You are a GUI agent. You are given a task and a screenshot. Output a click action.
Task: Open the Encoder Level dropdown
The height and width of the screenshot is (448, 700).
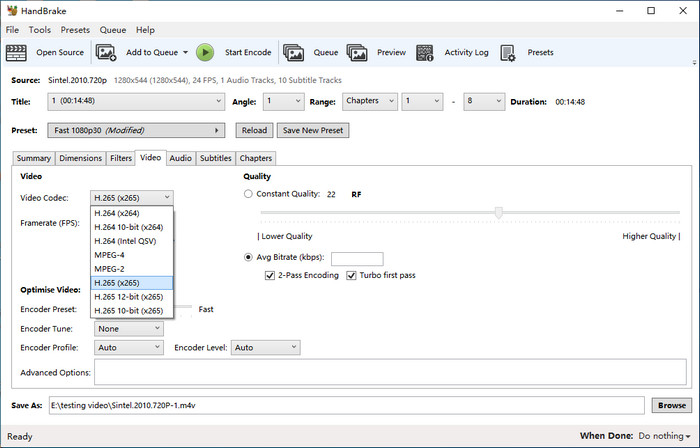click(x=265, y=348)
